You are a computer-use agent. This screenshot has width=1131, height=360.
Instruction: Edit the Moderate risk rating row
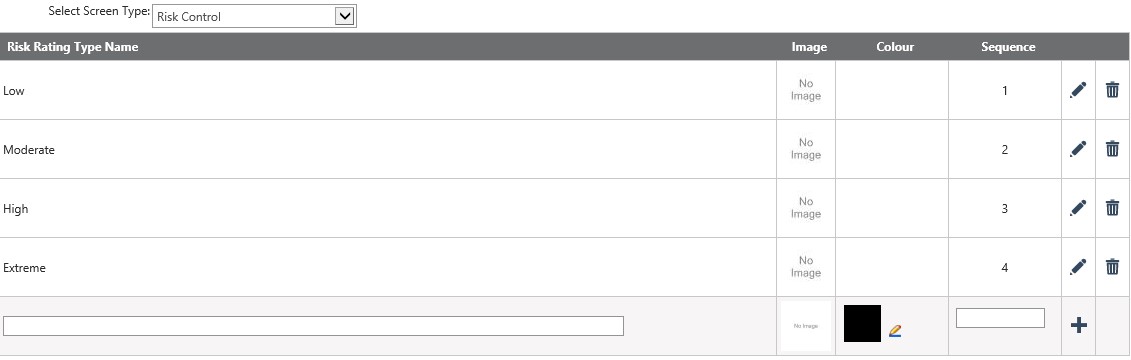click(x=1078, y=149)
